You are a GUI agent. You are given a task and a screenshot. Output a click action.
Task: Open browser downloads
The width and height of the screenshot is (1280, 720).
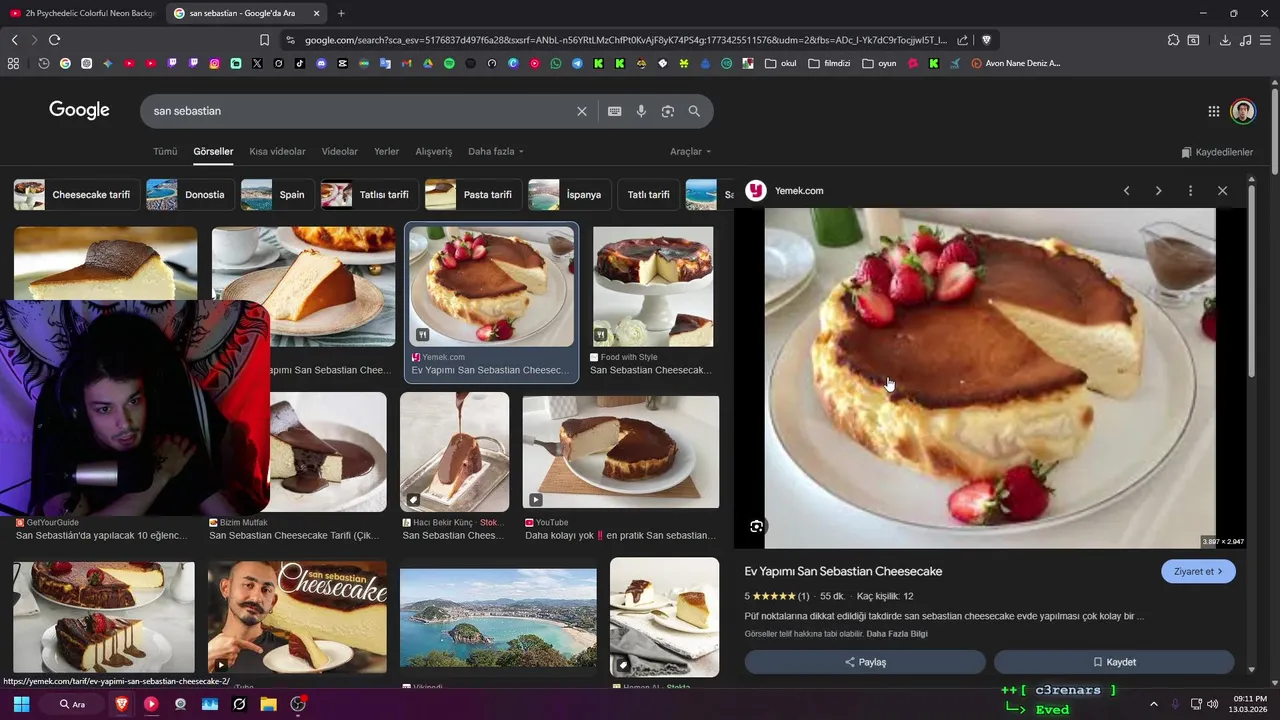[1225, 40]
